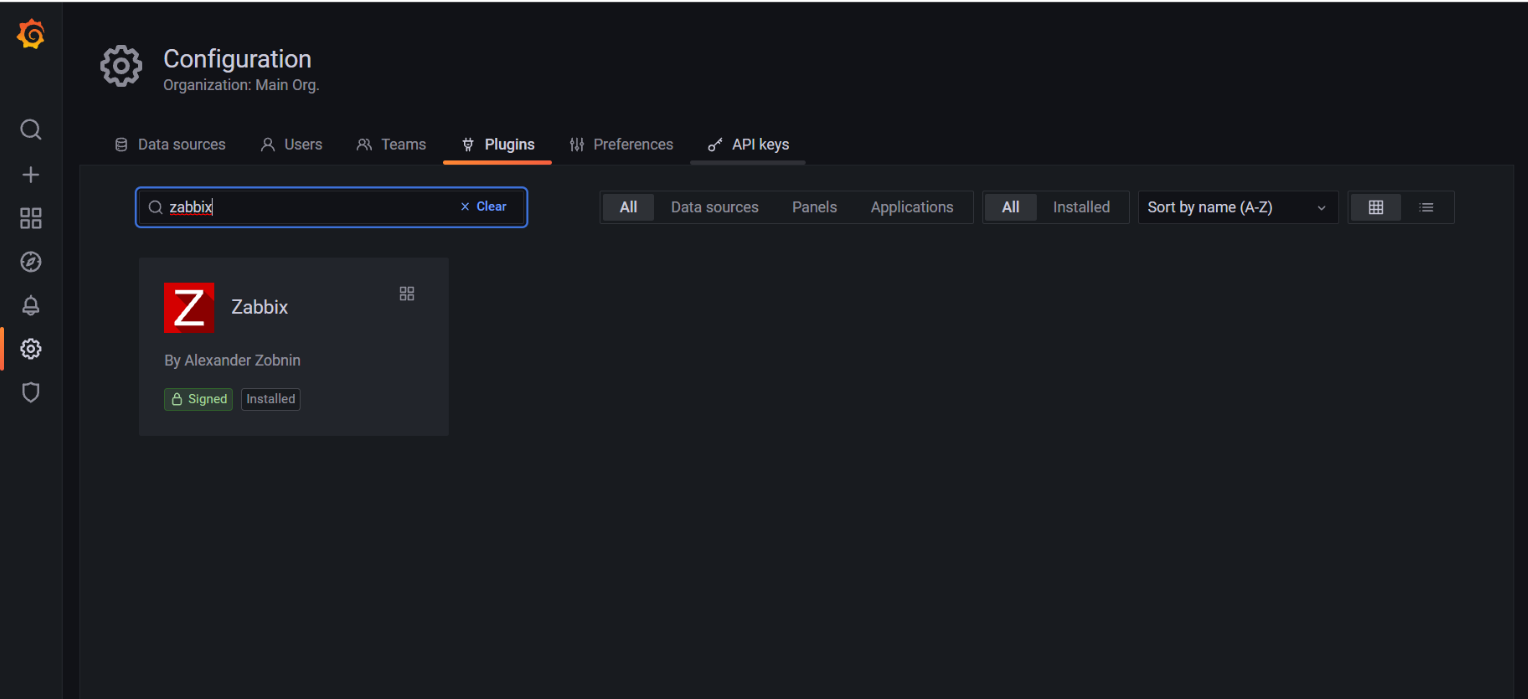Switch to the Users tab
The image size is (1528, 699).
(x=291, y=145)
